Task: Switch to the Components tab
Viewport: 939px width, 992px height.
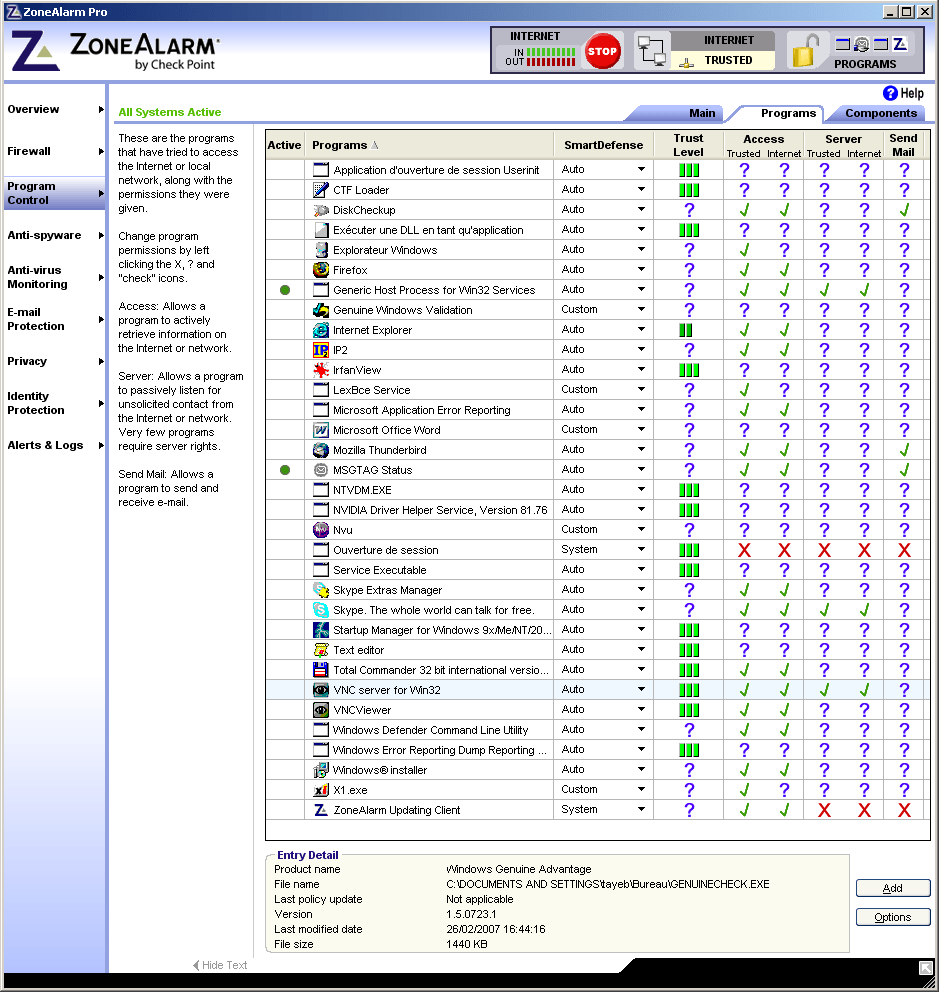Action: [881, 113]
